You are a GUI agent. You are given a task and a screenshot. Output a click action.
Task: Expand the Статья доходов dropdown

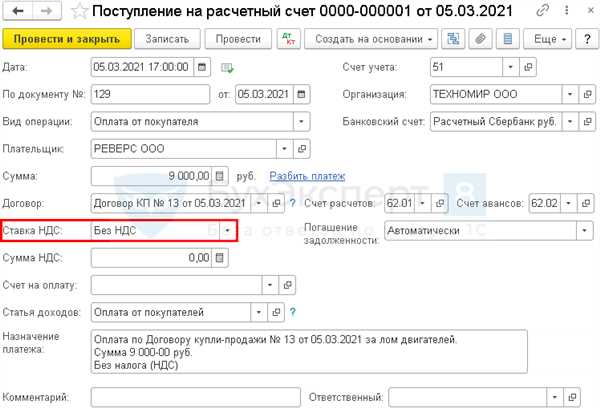click(x=259, y=312)
